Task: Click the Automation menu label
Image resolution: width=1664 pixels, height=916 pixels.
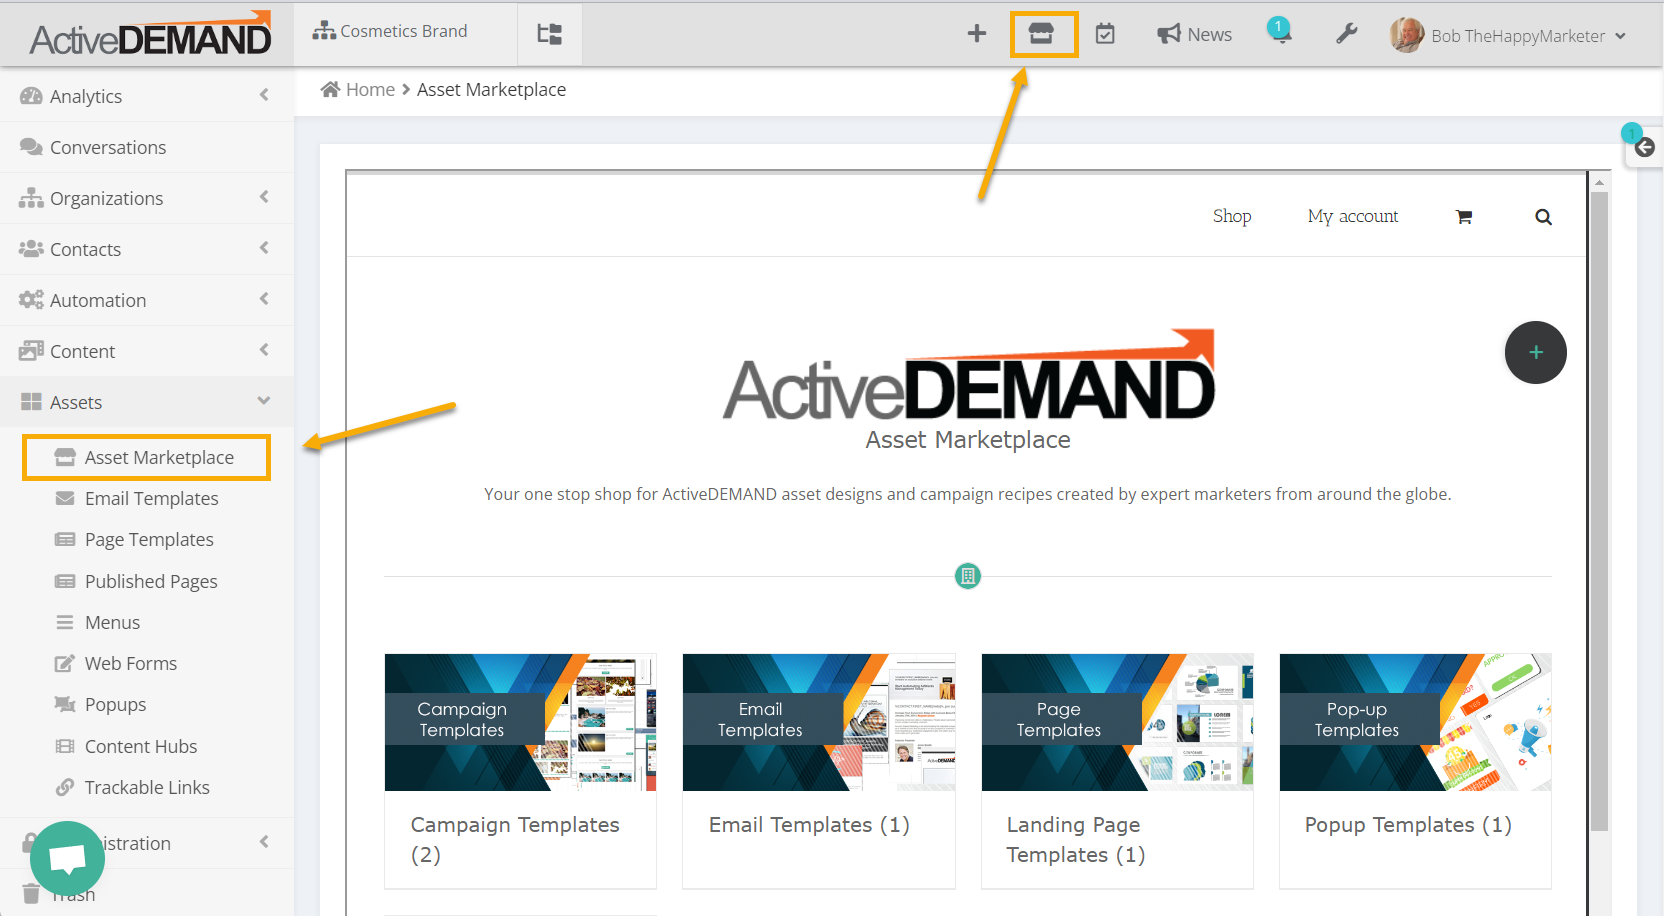Action: [x=98, y=300]
